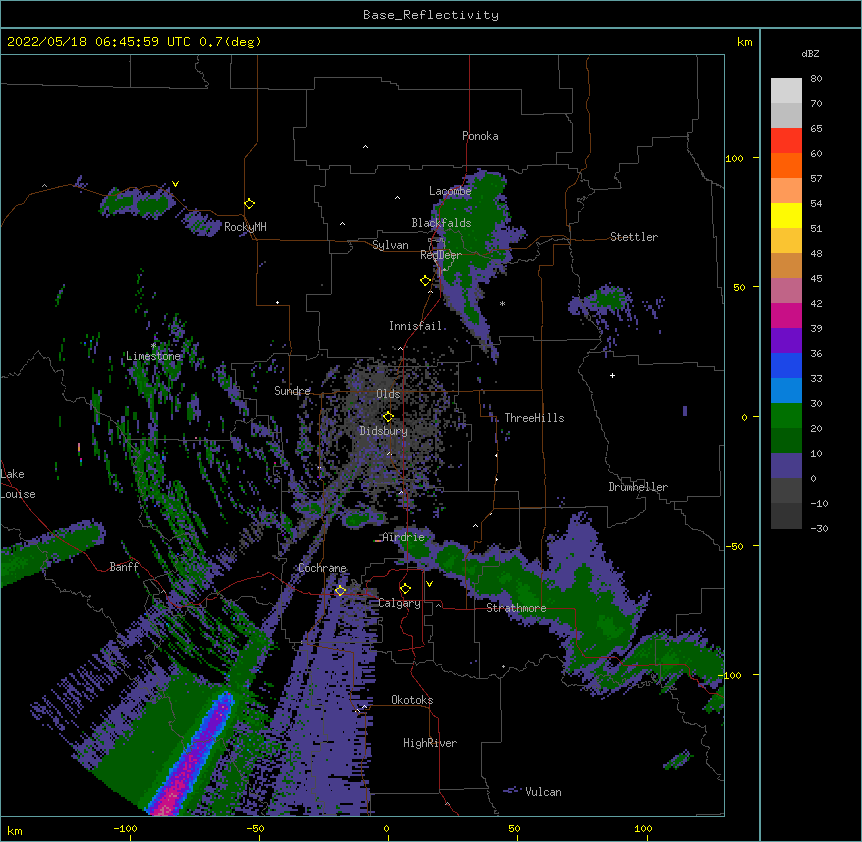Image resolution: width=862 pixels, height=842 pixels.
Task: Click the Banff label
Action: pyautogui.click(x=124, y=567)
